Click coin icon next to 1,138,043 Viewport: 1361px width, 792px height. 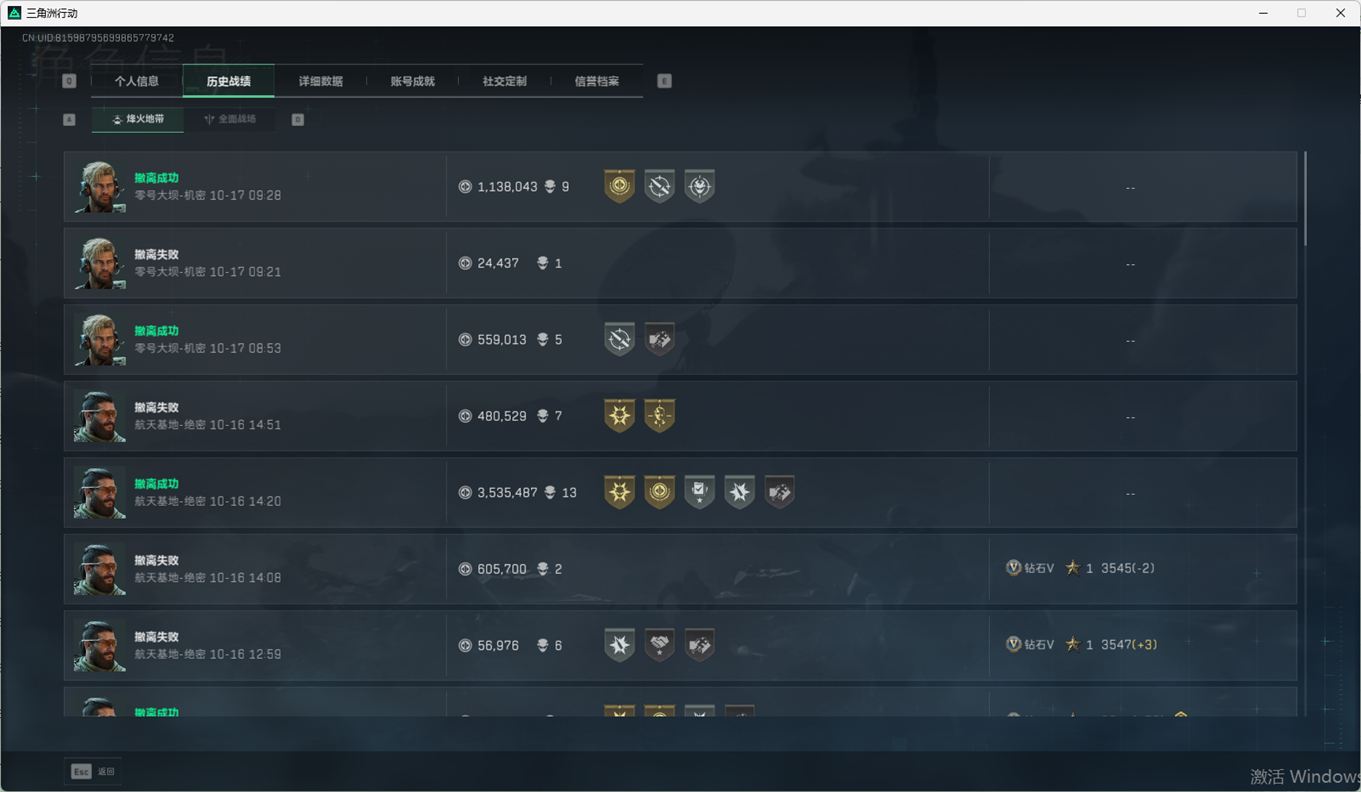coord(465,186)
